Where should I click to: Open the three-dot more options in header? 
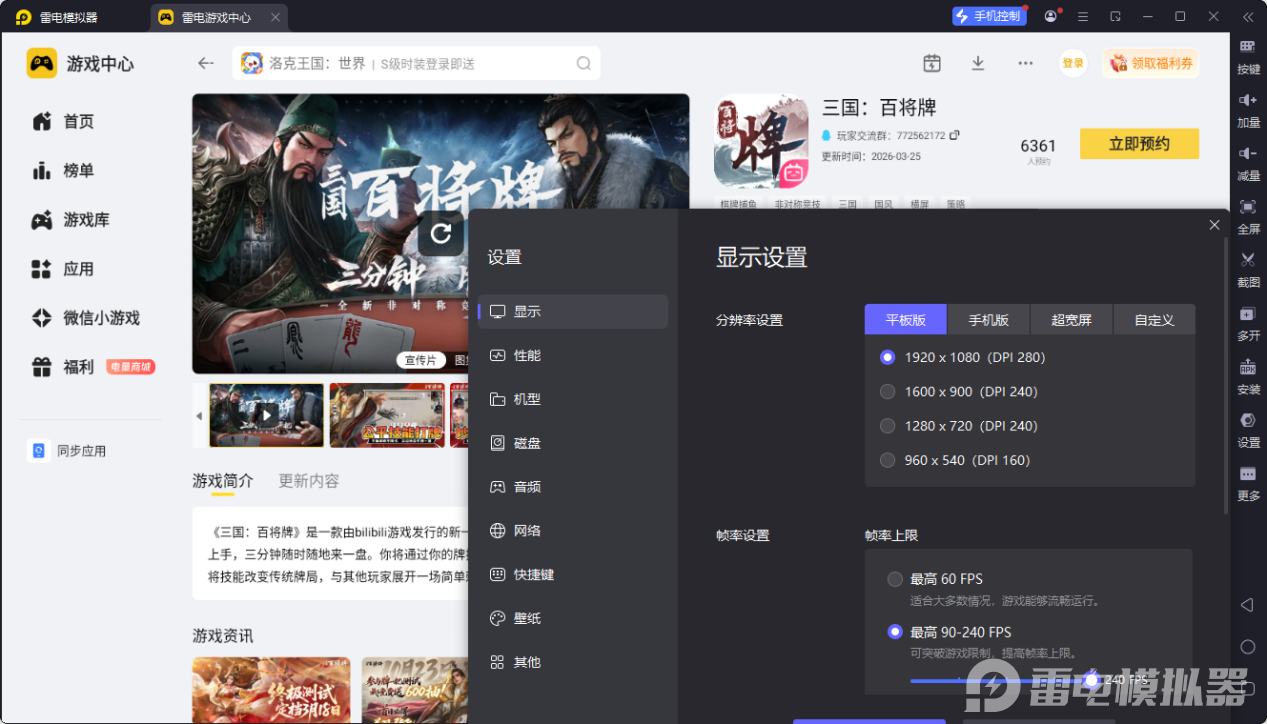point(1025,63)
